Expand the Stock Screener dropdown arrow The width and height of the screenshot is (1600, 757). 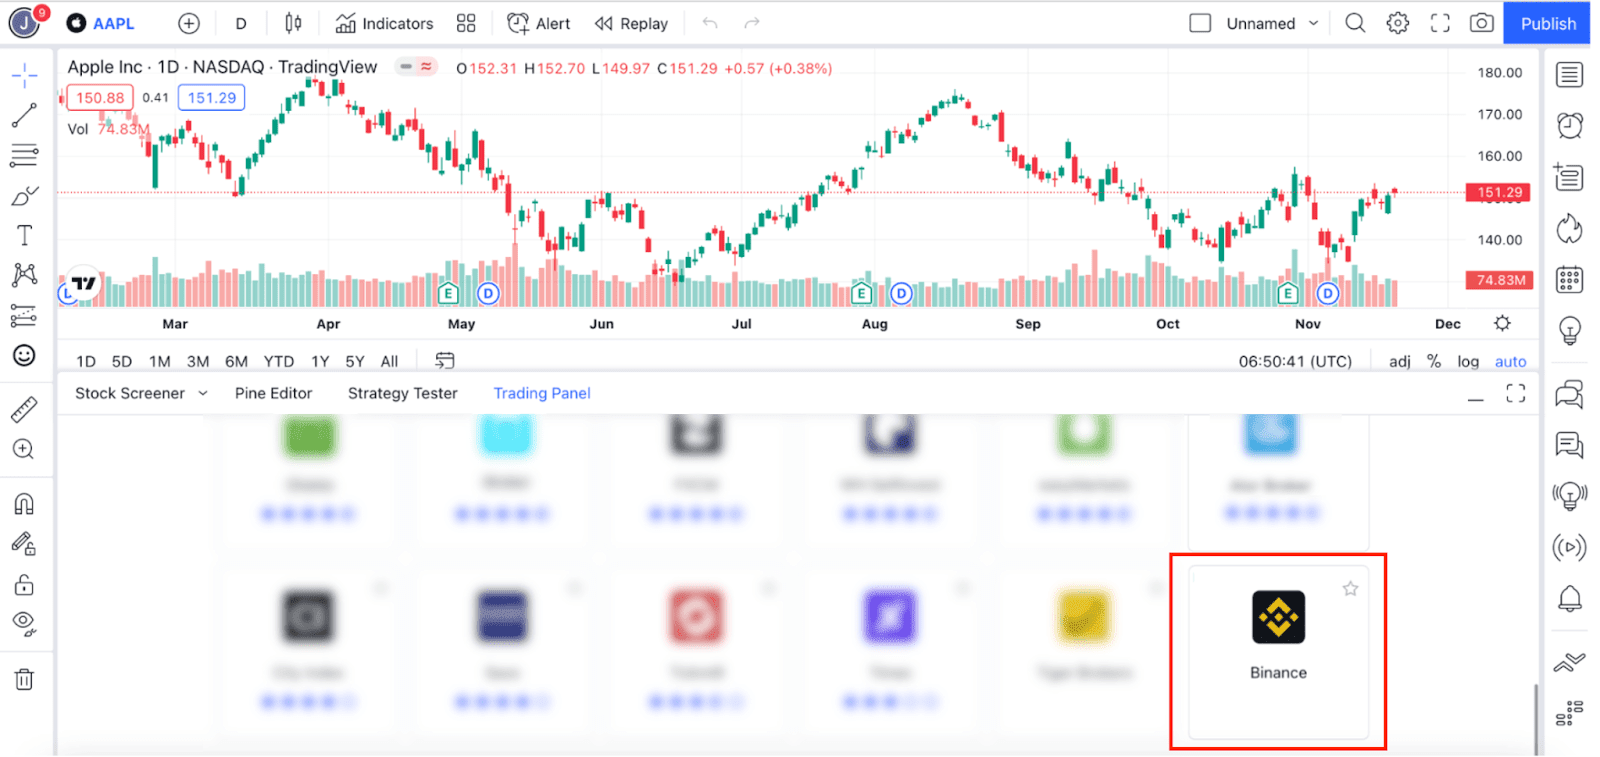[x=203, y=393]
